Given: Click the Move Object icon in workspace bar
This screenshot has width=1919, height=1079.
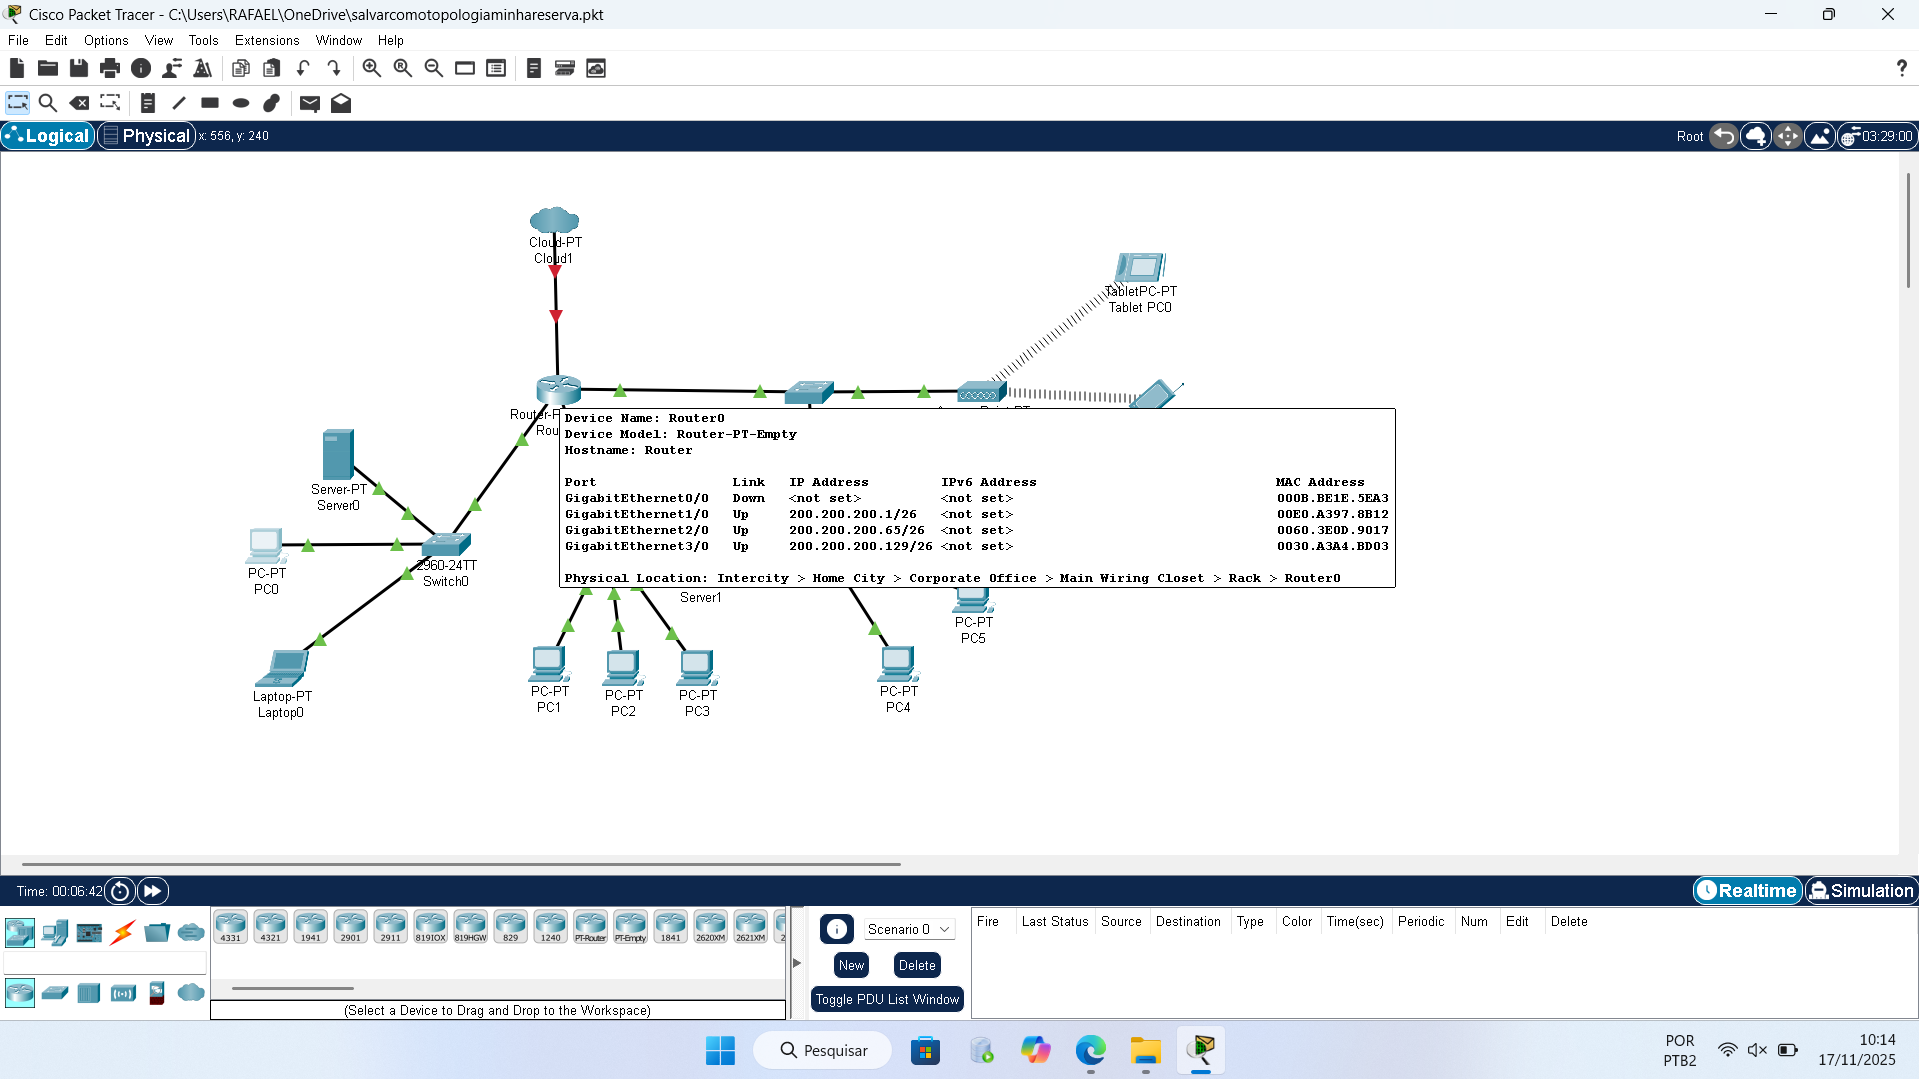Looking at the screenshot, I should click(x=1788, y=136).
